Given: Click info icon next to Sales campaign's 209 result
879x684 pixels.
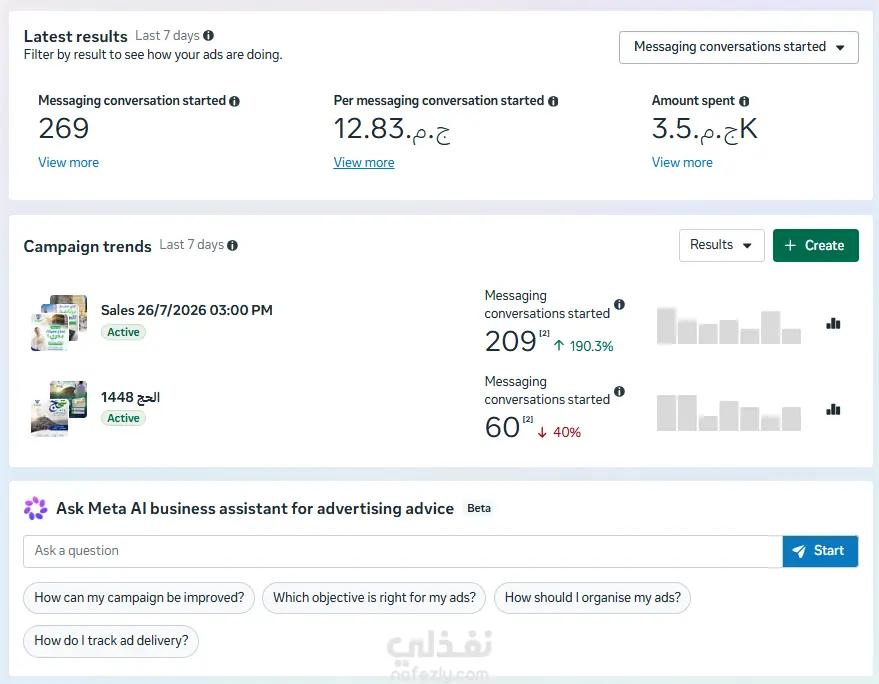Looking at the screenshot, I should 619,304.
